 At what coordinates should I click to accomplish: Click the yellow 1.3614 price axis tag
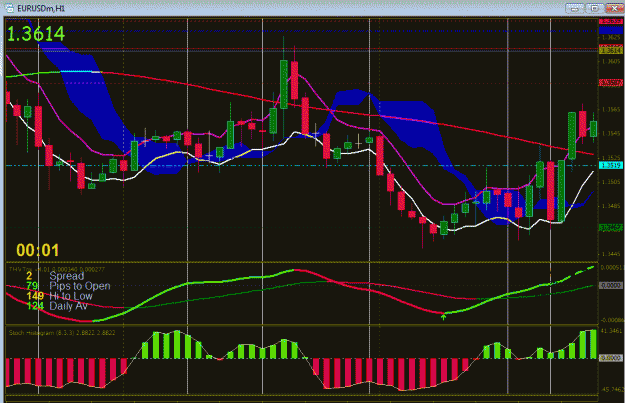(x=611, y=51)
